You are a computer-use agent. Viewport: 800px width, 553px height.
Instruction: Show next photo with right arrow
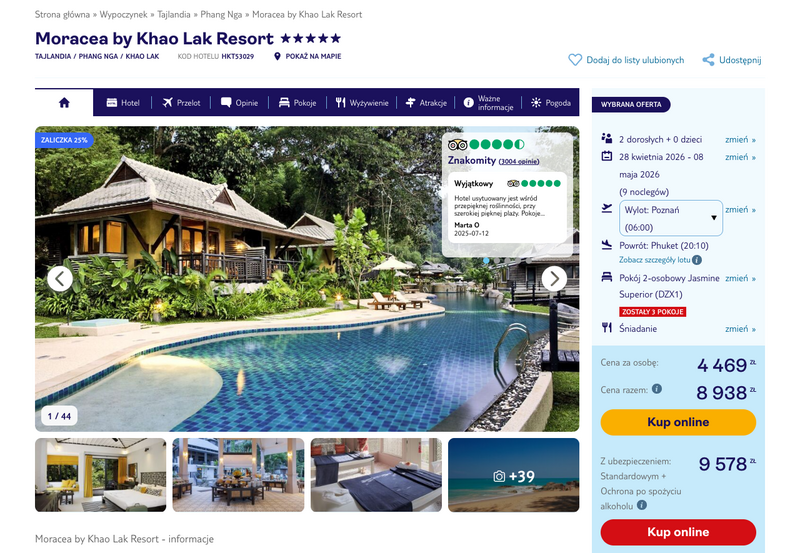click(554, 279)
